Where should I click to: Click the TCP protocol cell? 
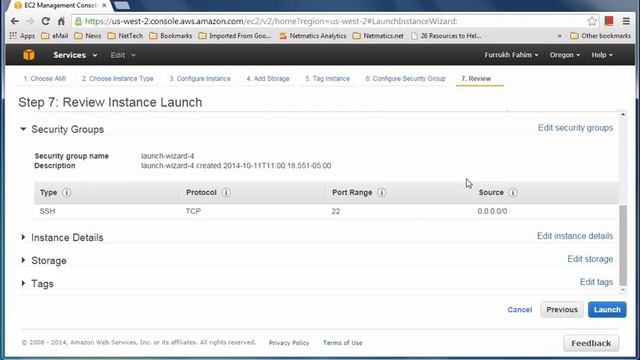(193, 211)
